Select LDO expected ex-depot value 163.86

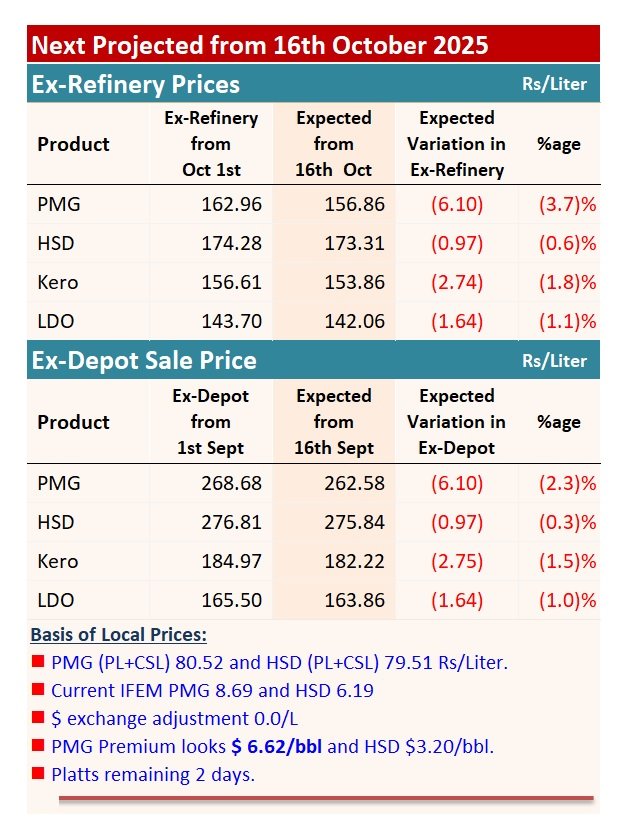click(354, 600)
